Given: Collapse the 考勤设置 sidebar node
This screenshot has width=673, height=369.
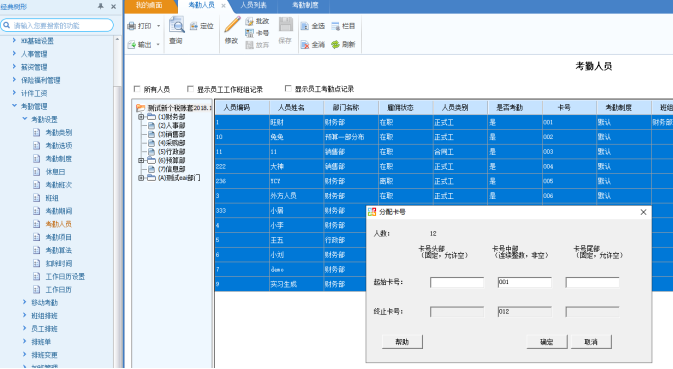Looking at the screenshot, I should tap(24, 119).
